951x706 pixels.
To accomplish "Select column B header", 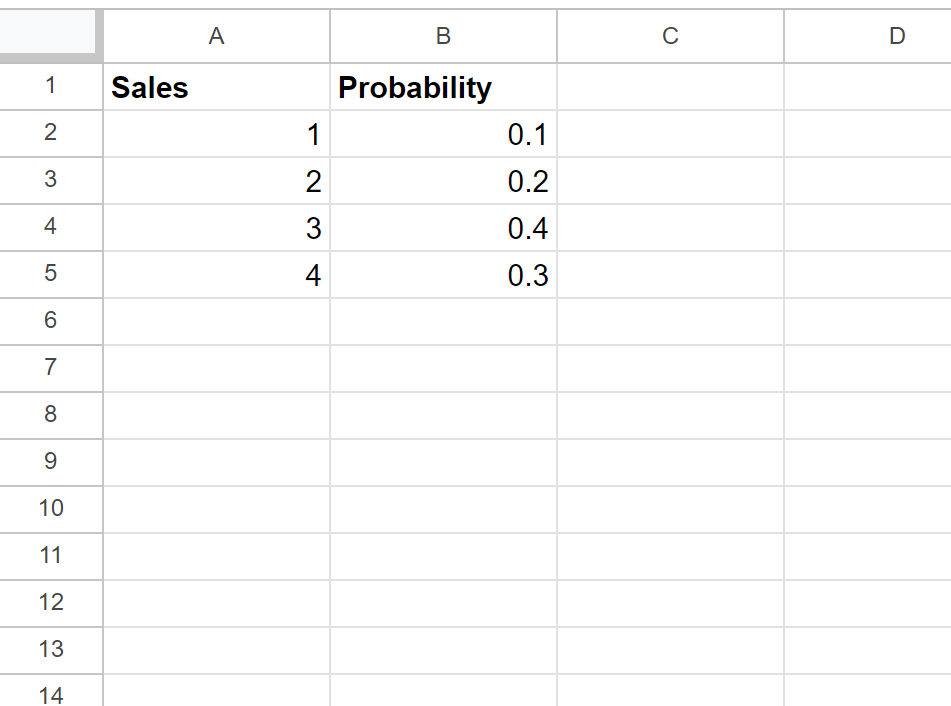I will point(443,36).
